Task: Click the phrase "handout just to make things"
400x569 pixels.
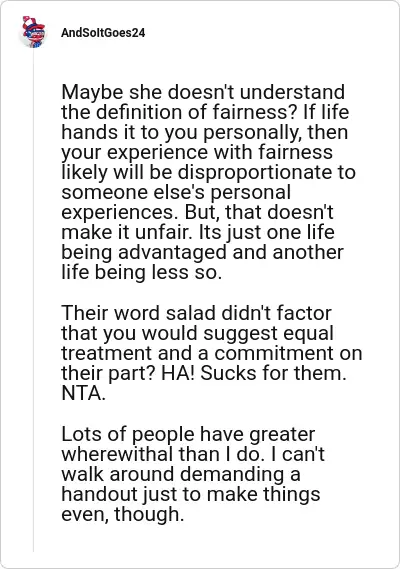Action: click(191, 494)
